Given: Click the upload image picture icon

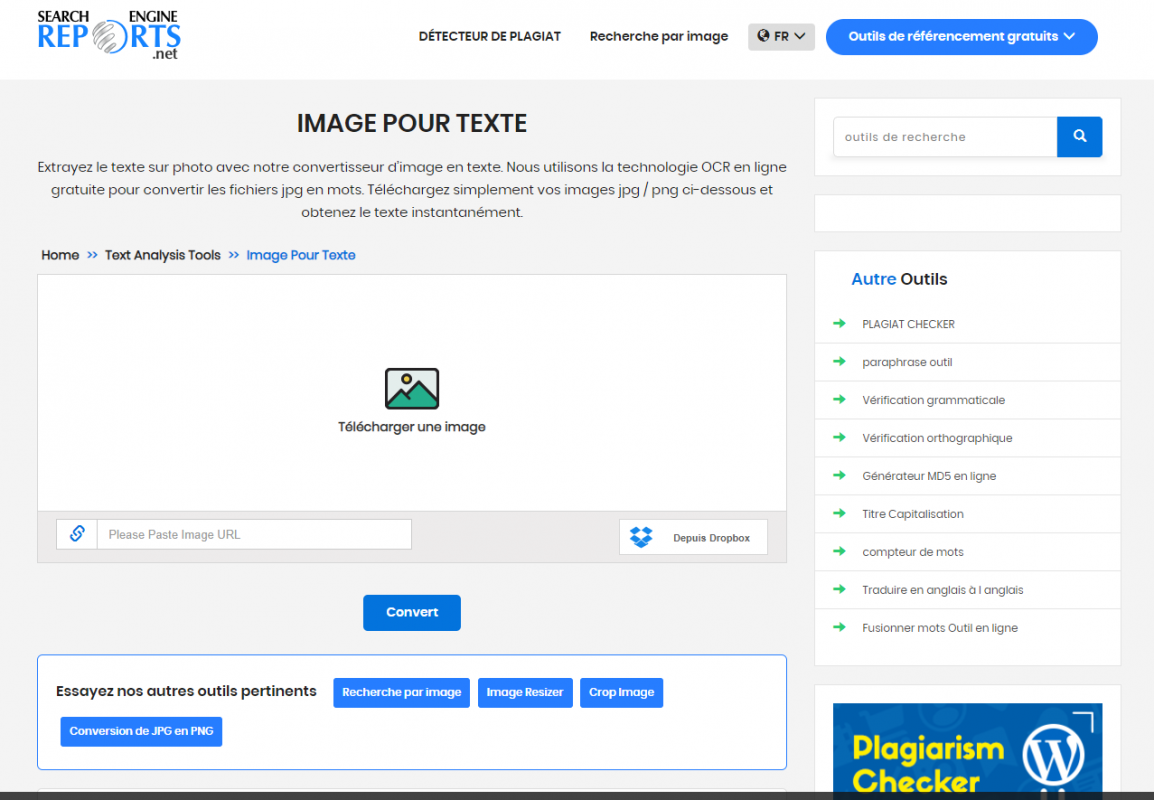Looking at the screenshot, I should point(411,388).
